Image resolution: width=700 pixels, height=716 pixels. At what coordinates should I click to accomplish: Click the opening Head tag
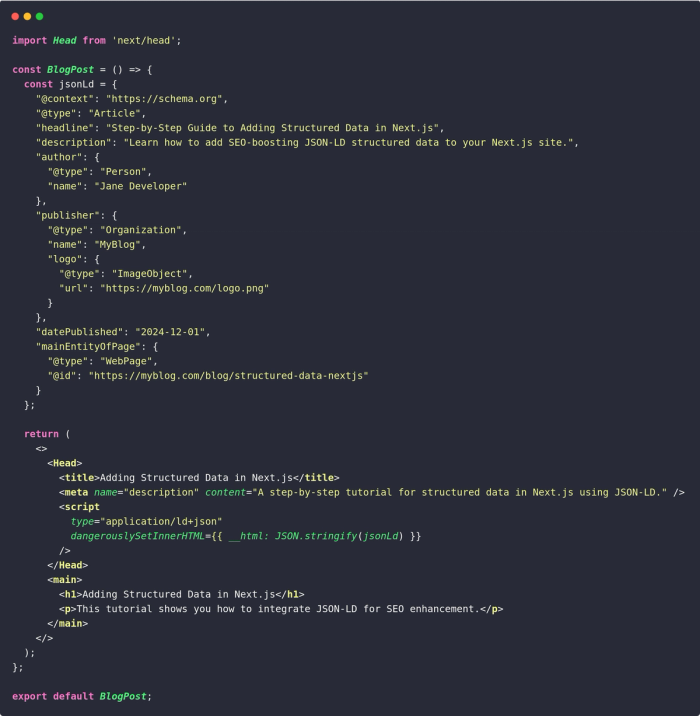tap(65, 463)
